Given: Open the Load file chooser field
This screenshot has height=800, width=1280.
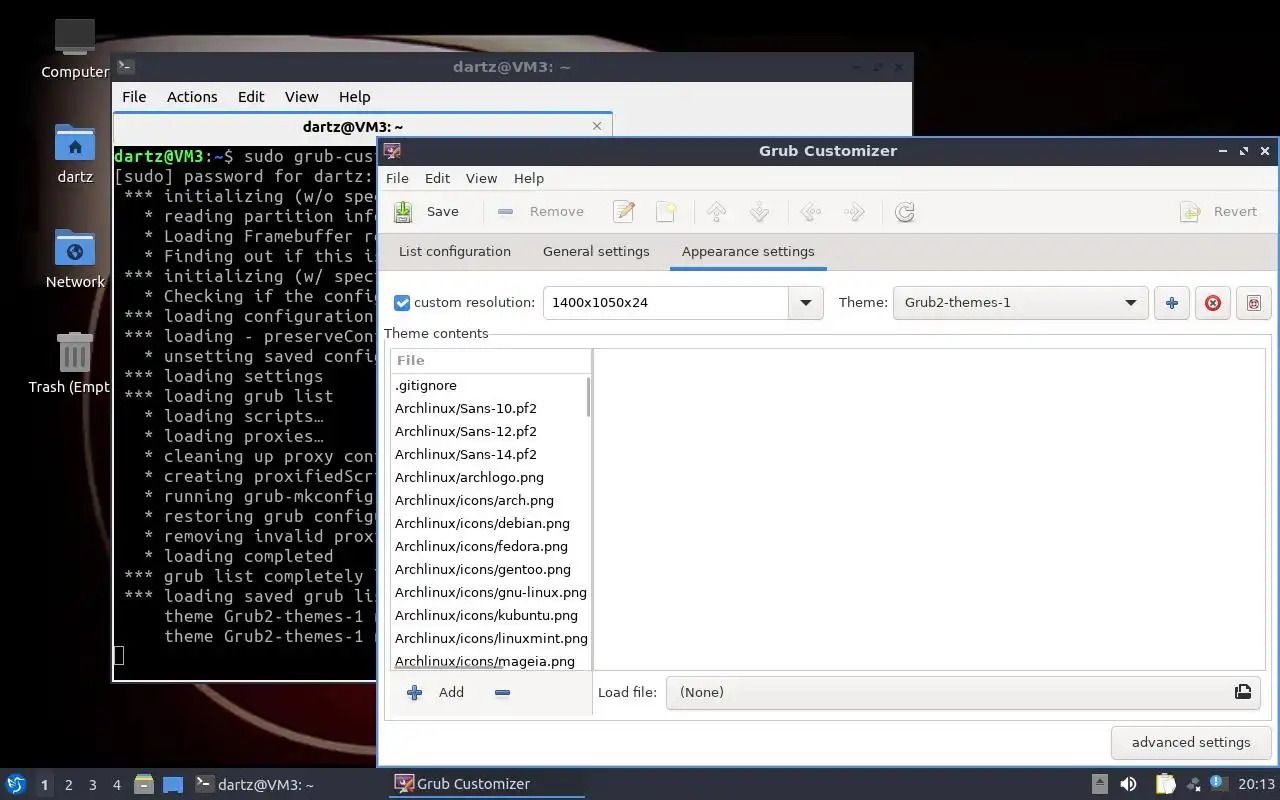Looking at the screenshot, I should pyautogui.click(x=963, y=692).
